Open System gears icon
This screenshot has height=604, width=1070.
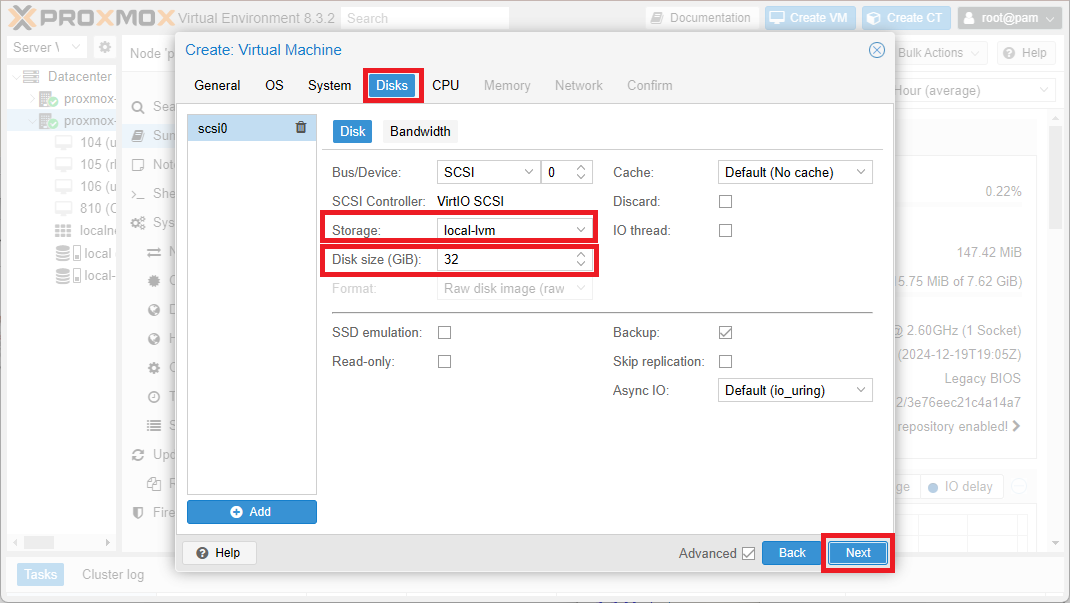(x=138, y=223)
